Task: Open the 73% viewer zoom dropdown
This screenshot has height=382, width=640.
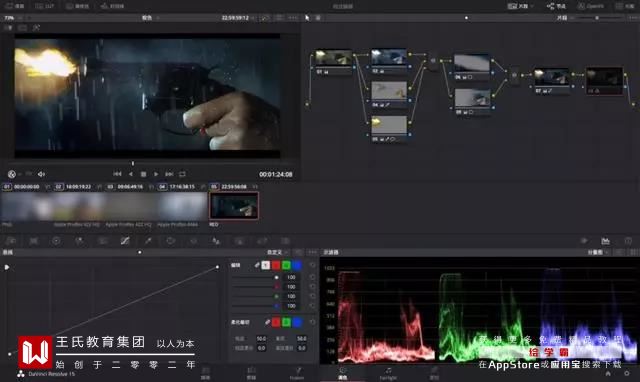Action: (x=12, y=18)
